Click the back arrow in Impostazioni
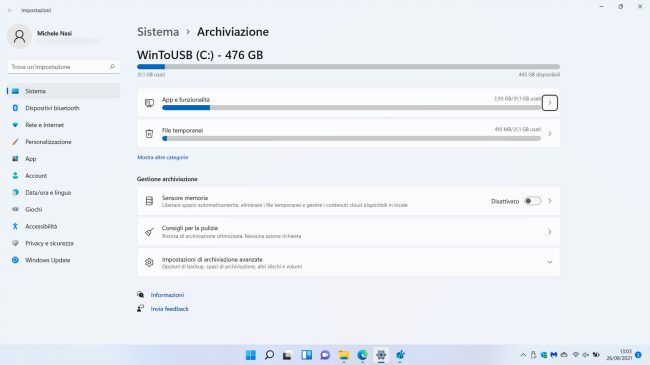650x365 pixels. (10, 10)
